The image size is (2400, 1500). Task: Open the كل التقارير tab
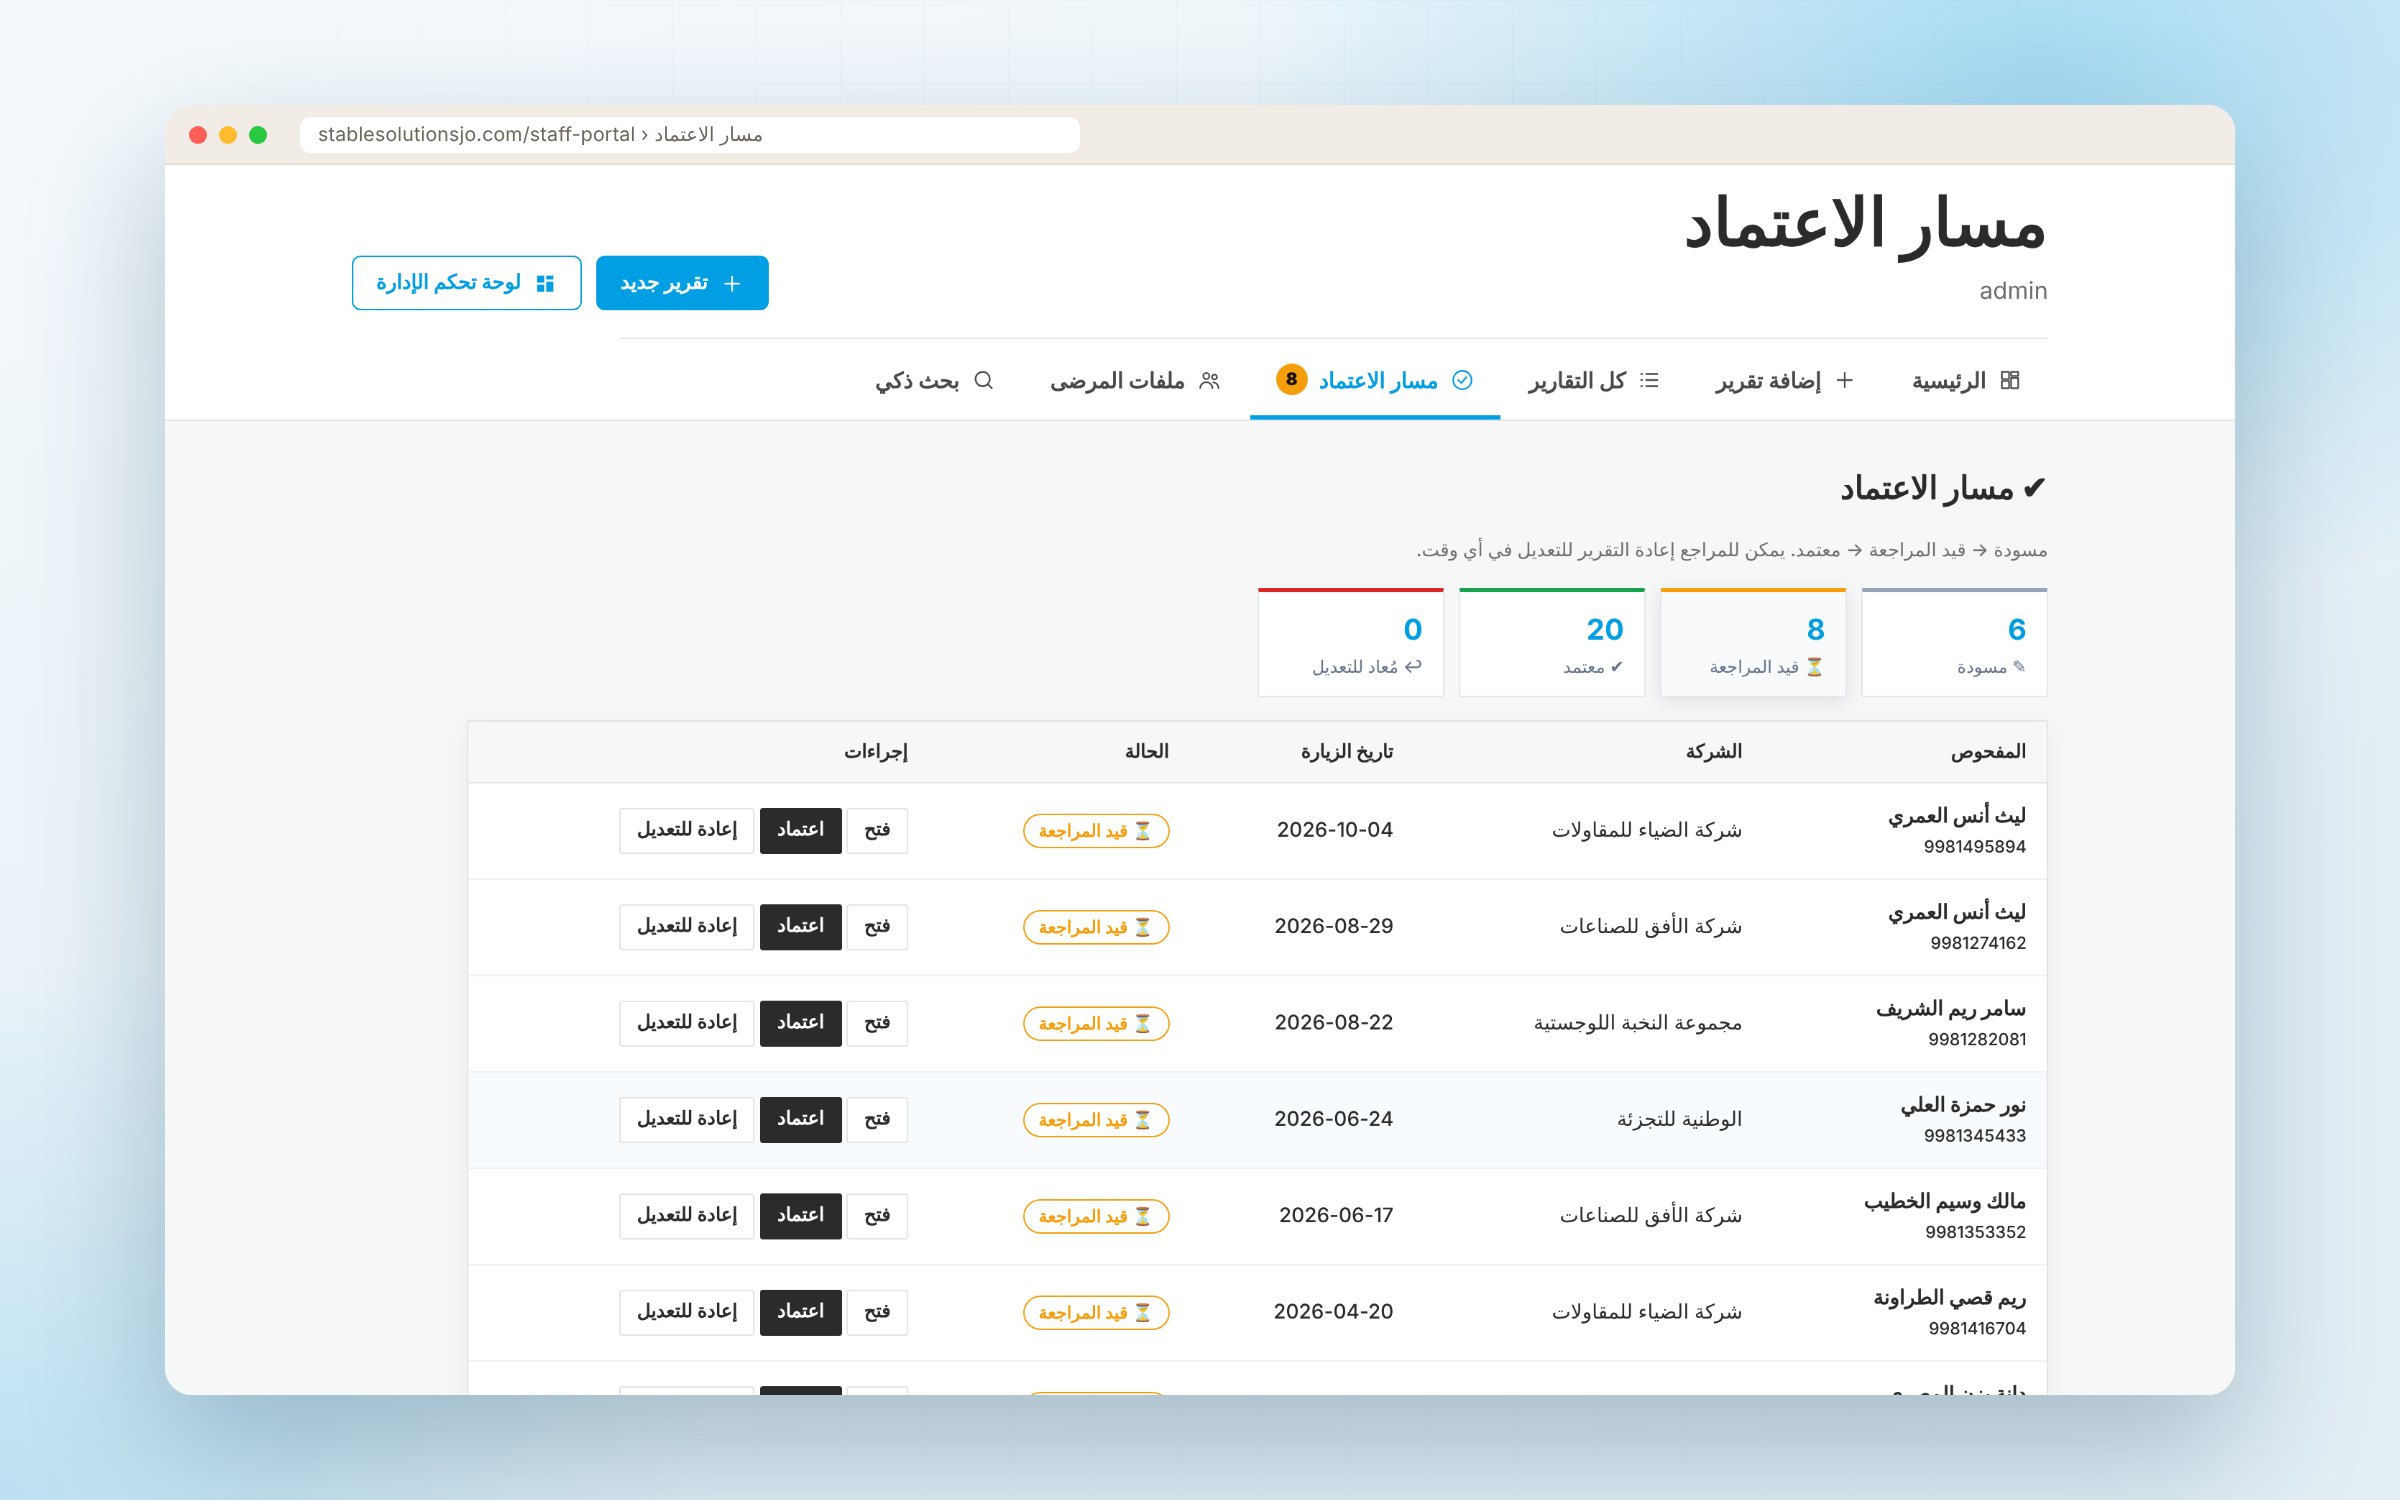1594,381
